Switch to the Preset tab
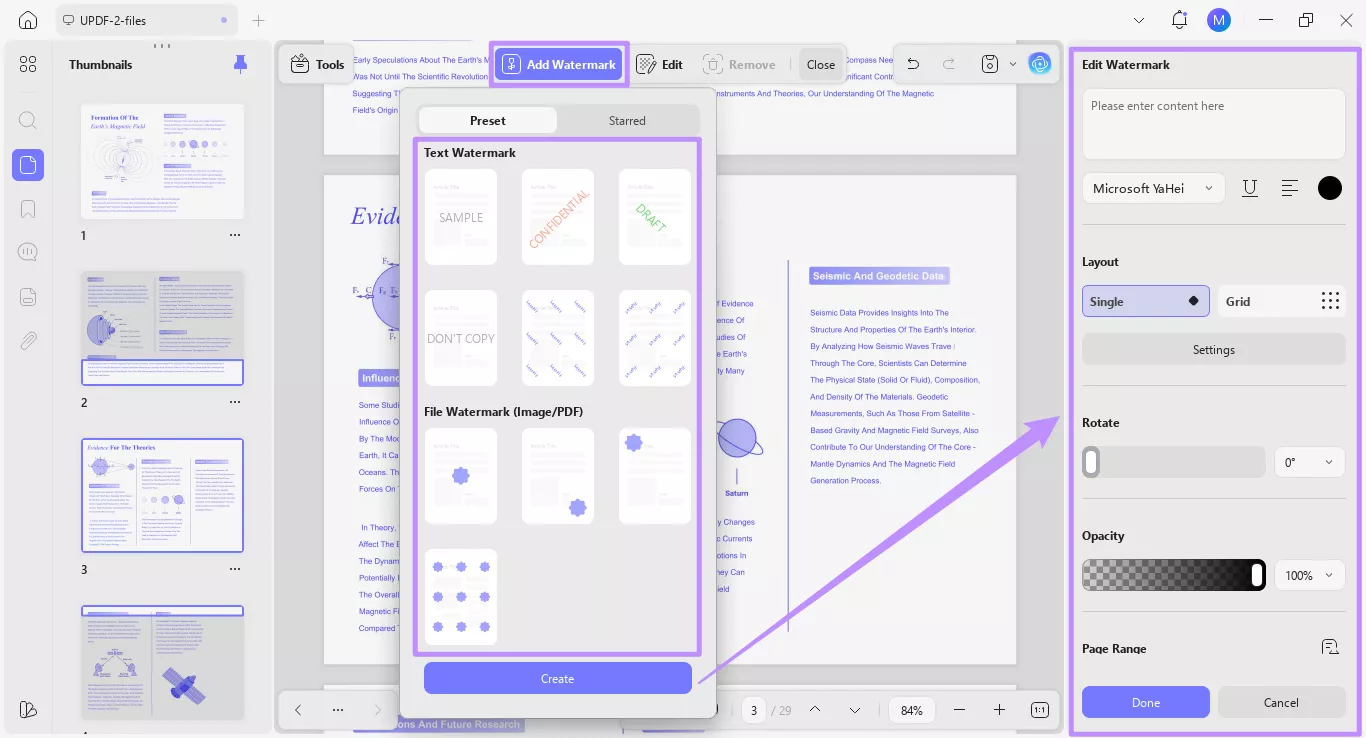Image resolution: width=1366 pixels, height=738 pixels. coord(488,120)
